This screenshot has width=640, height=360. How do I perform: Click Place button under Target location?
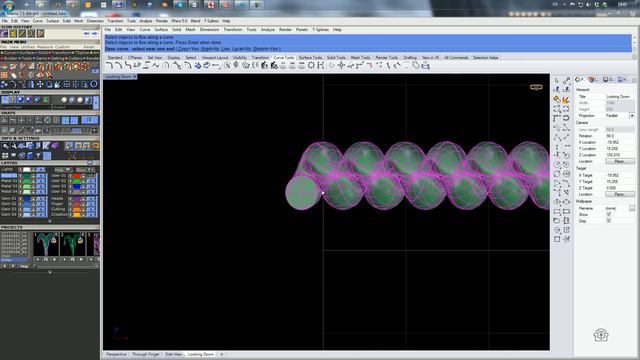619,194
